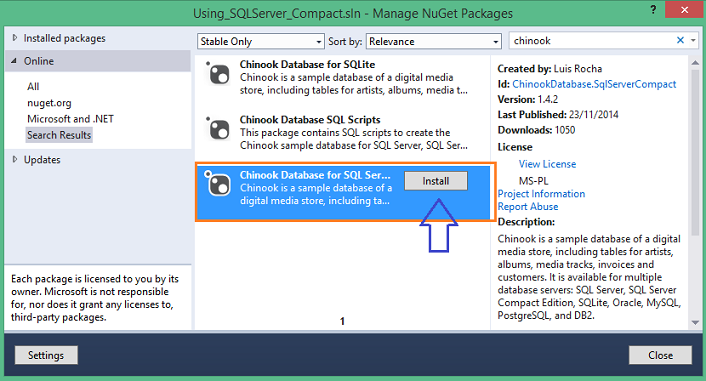The width and height of the screenshot is (706, 381).
Task: Expand the Updates section
Action: pyautogui.click(x=15, y=159)
